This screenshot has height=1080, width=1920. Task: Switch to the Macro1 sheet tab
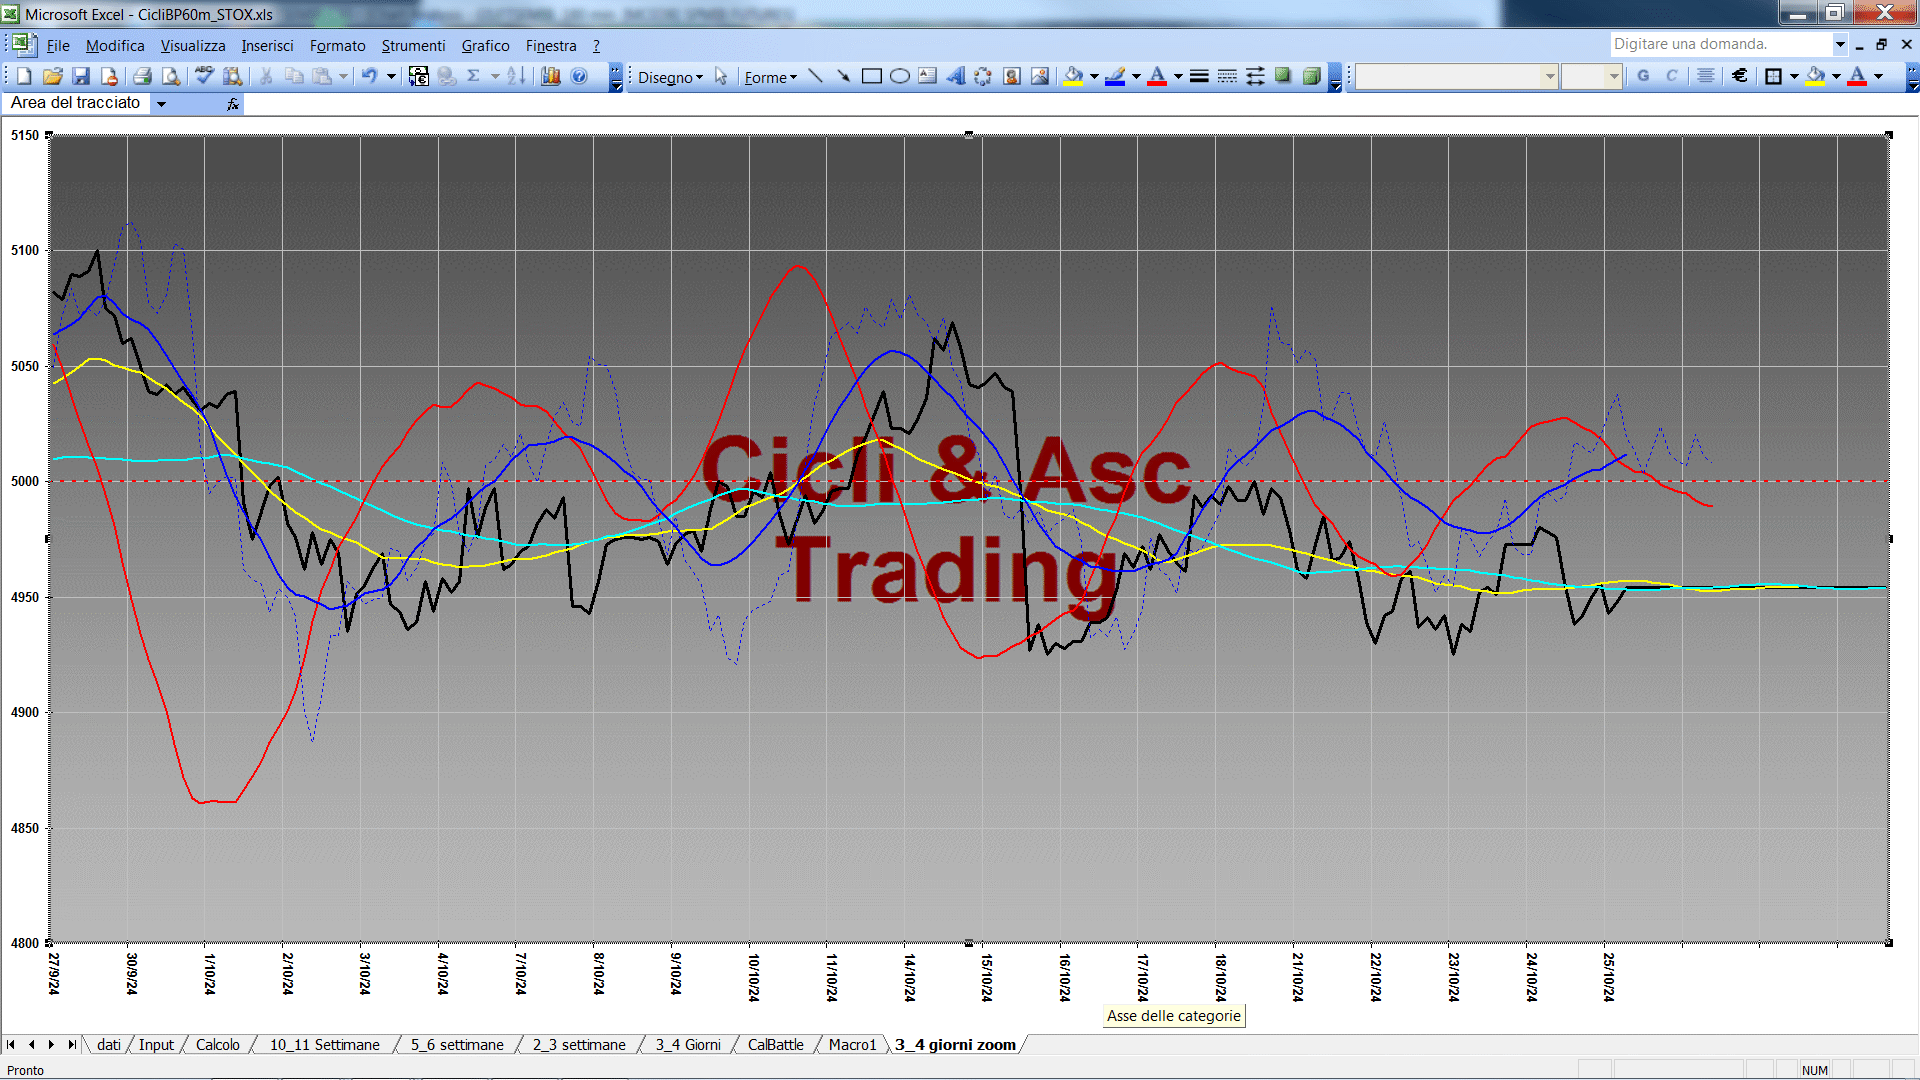852,1045
